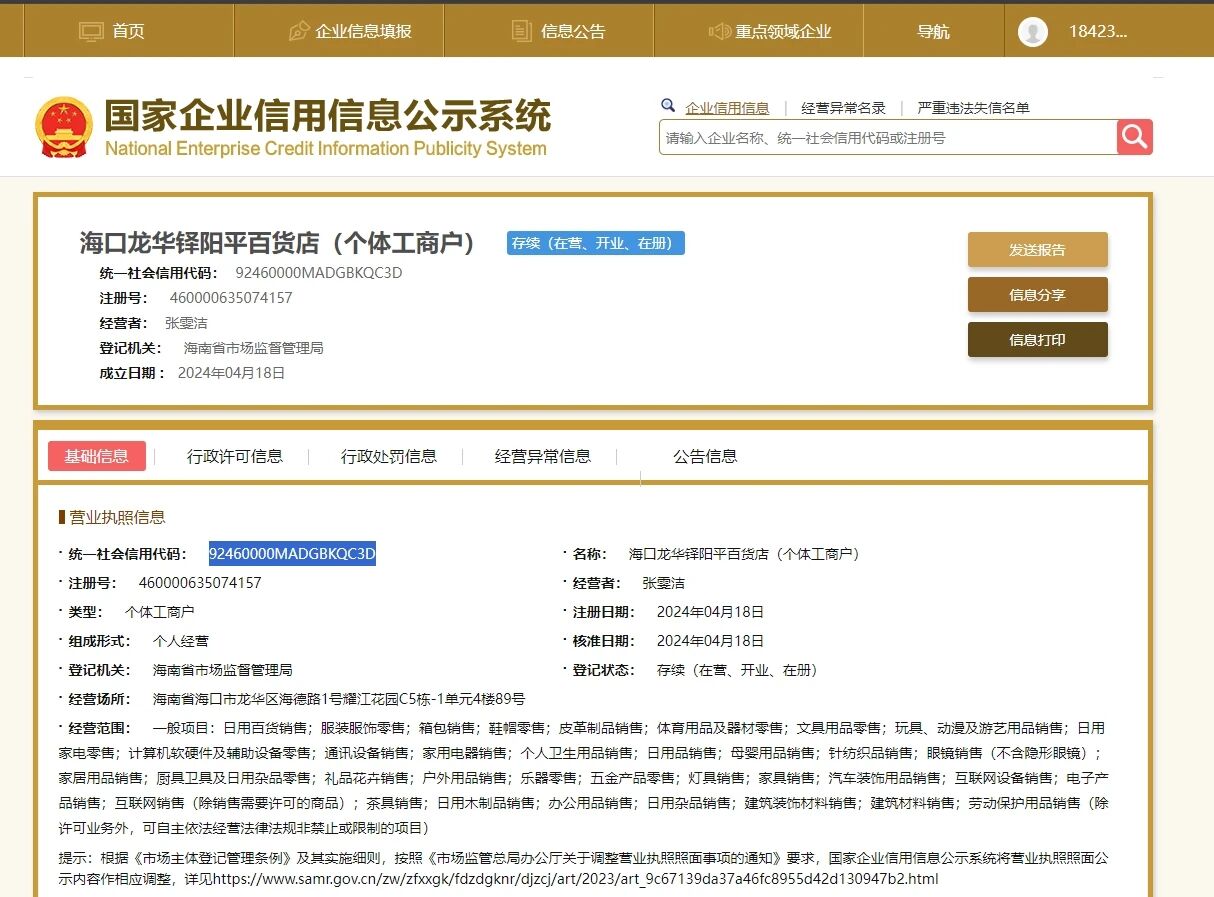Select the 经营异常名录 search category
Viewport: 1214px width, 897px height.
pos(843,108)
